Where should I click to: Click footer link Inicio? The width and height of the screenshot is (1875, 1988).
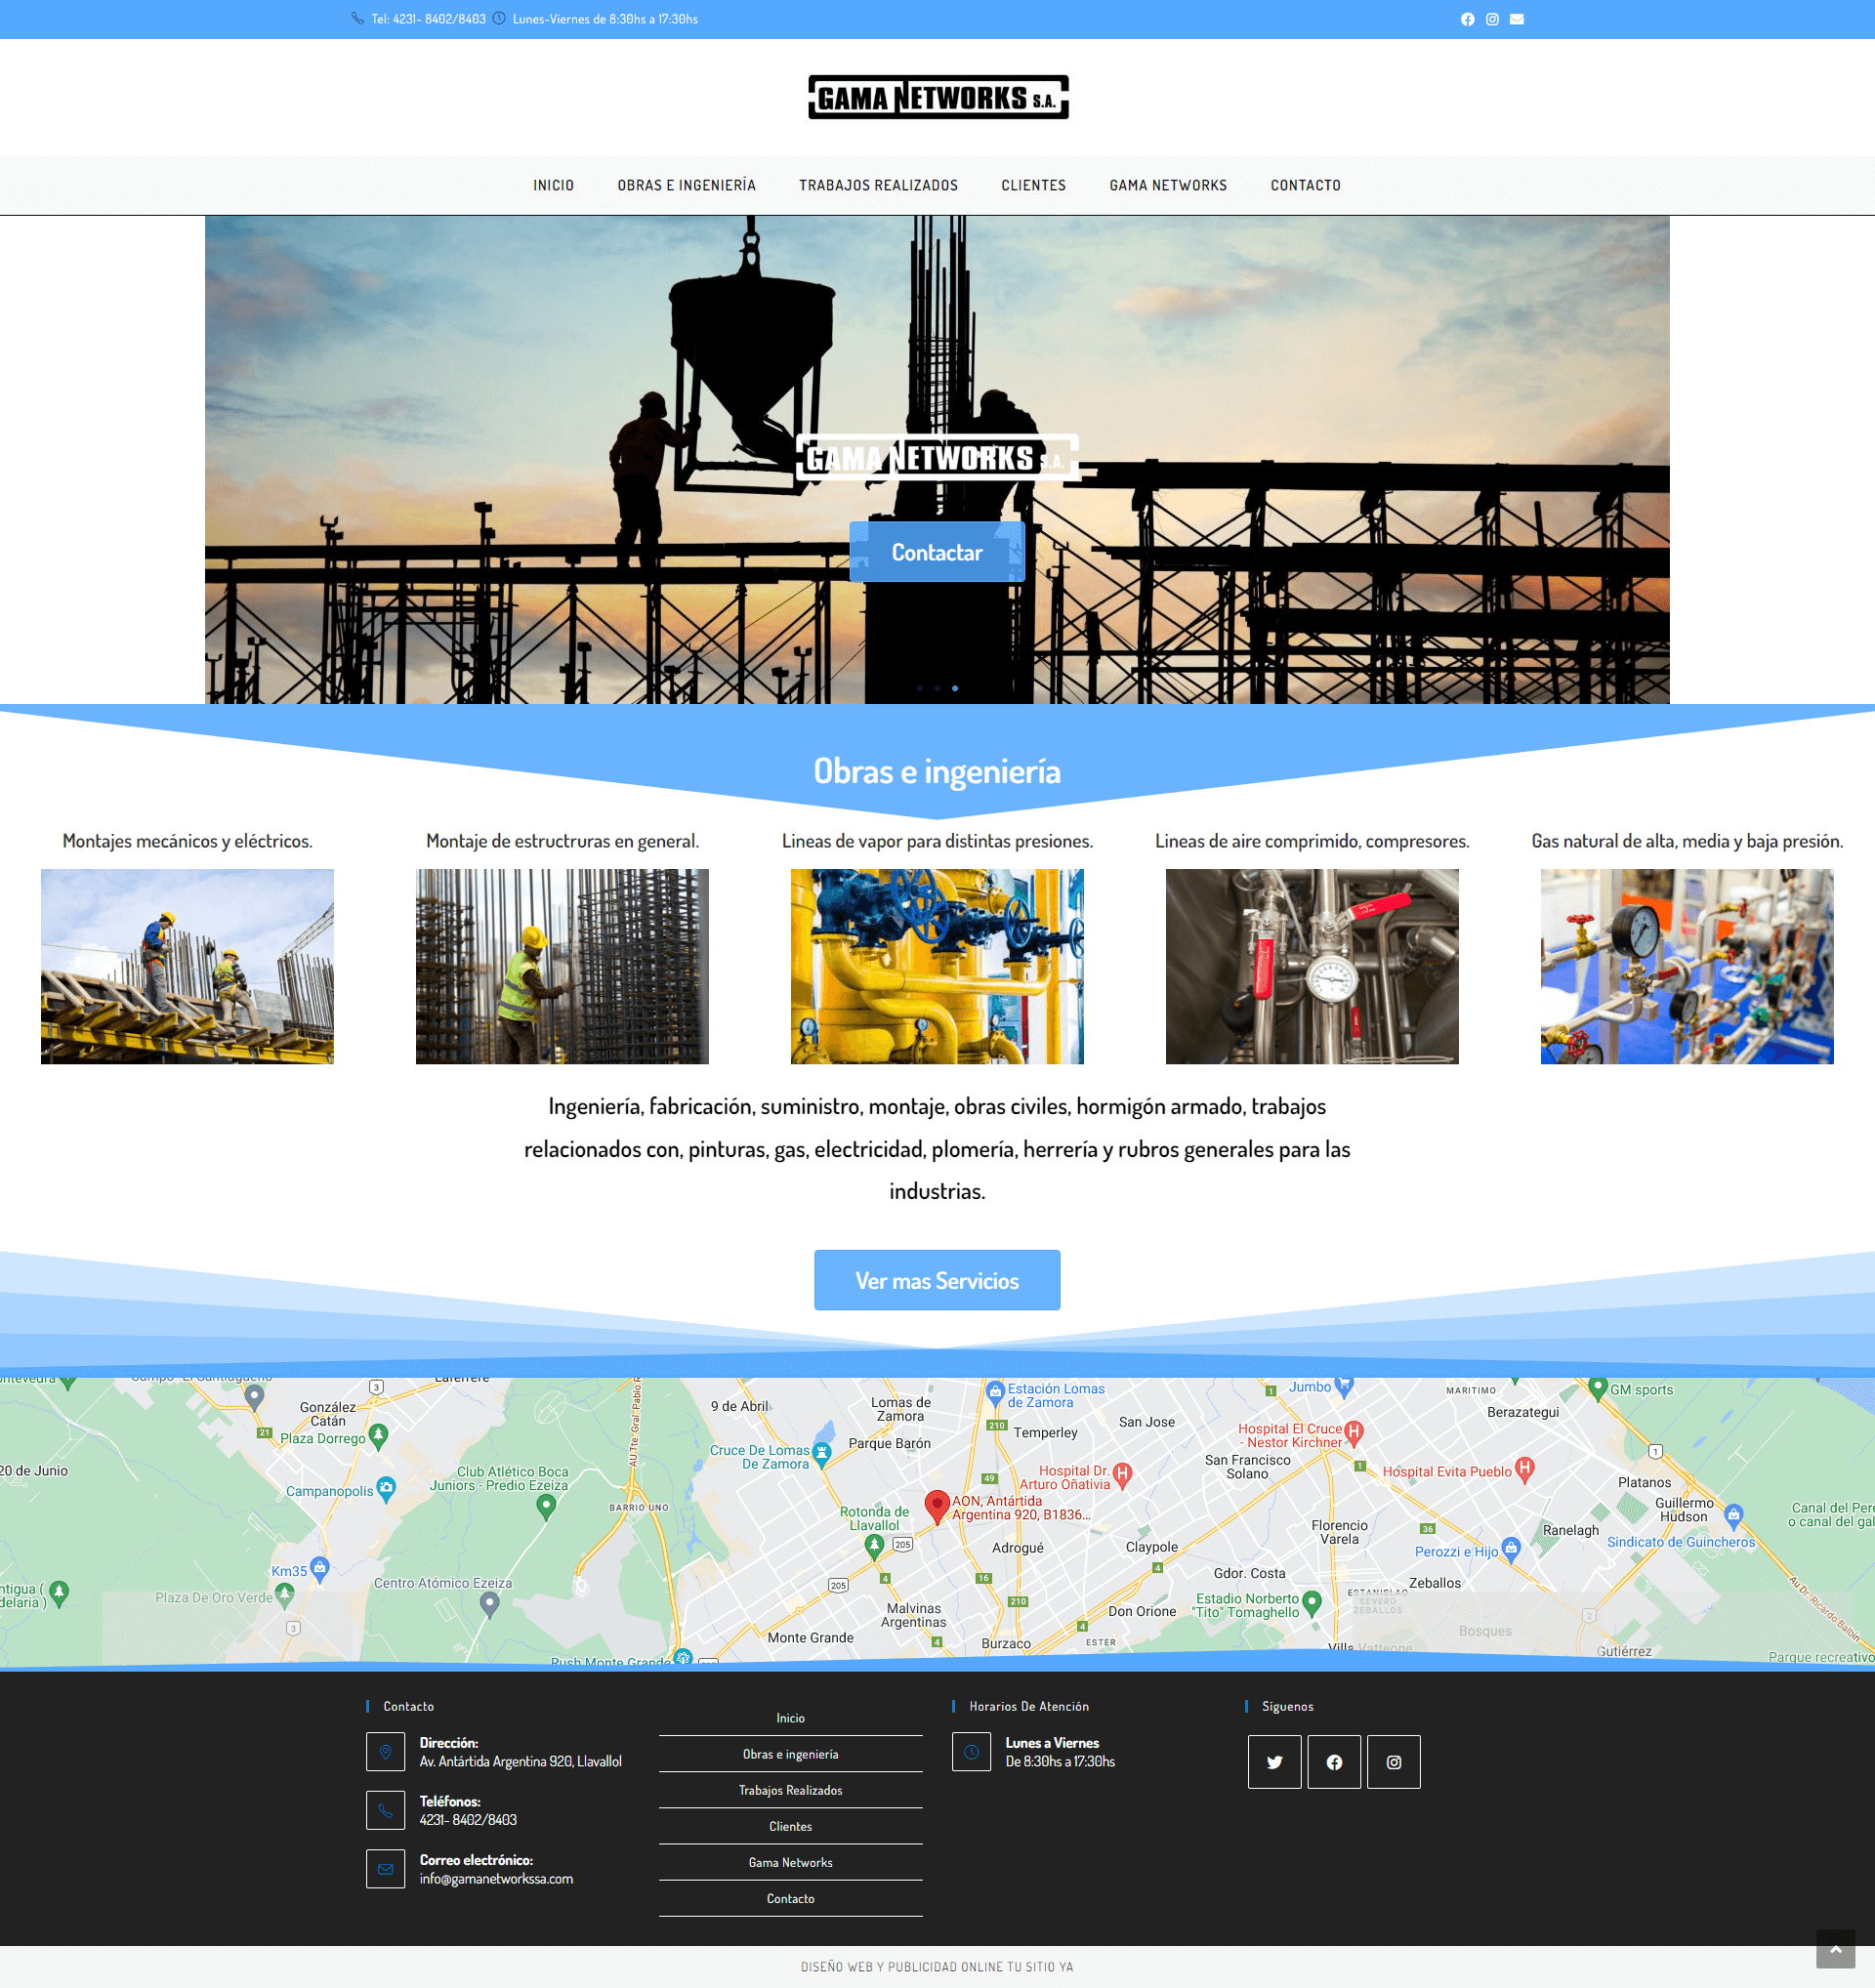[790, 1717]
